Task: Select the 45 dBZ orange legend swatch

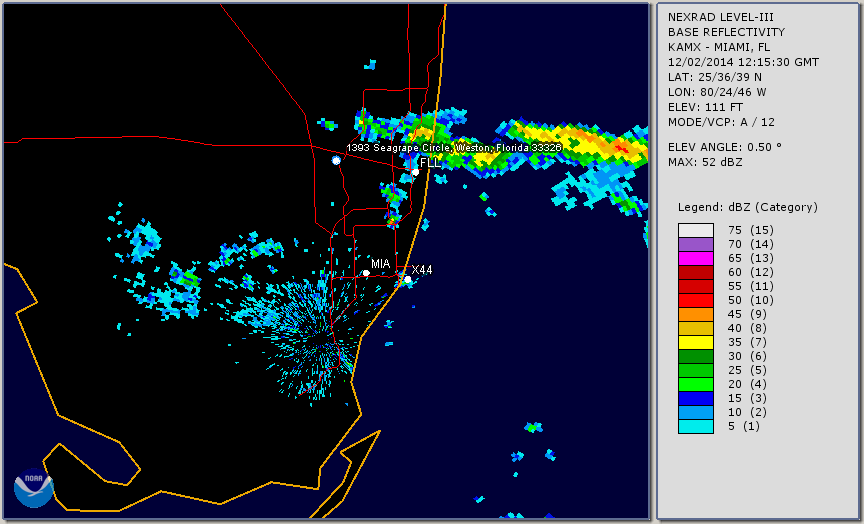Action: click(x=695, y=314)
